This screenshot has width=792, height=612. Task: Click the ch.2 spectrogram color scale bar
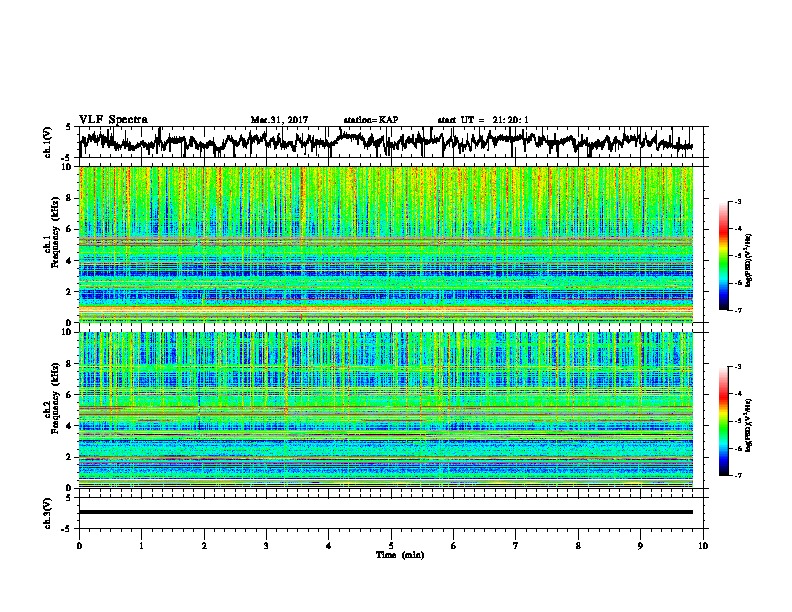[x=723, y=421]
